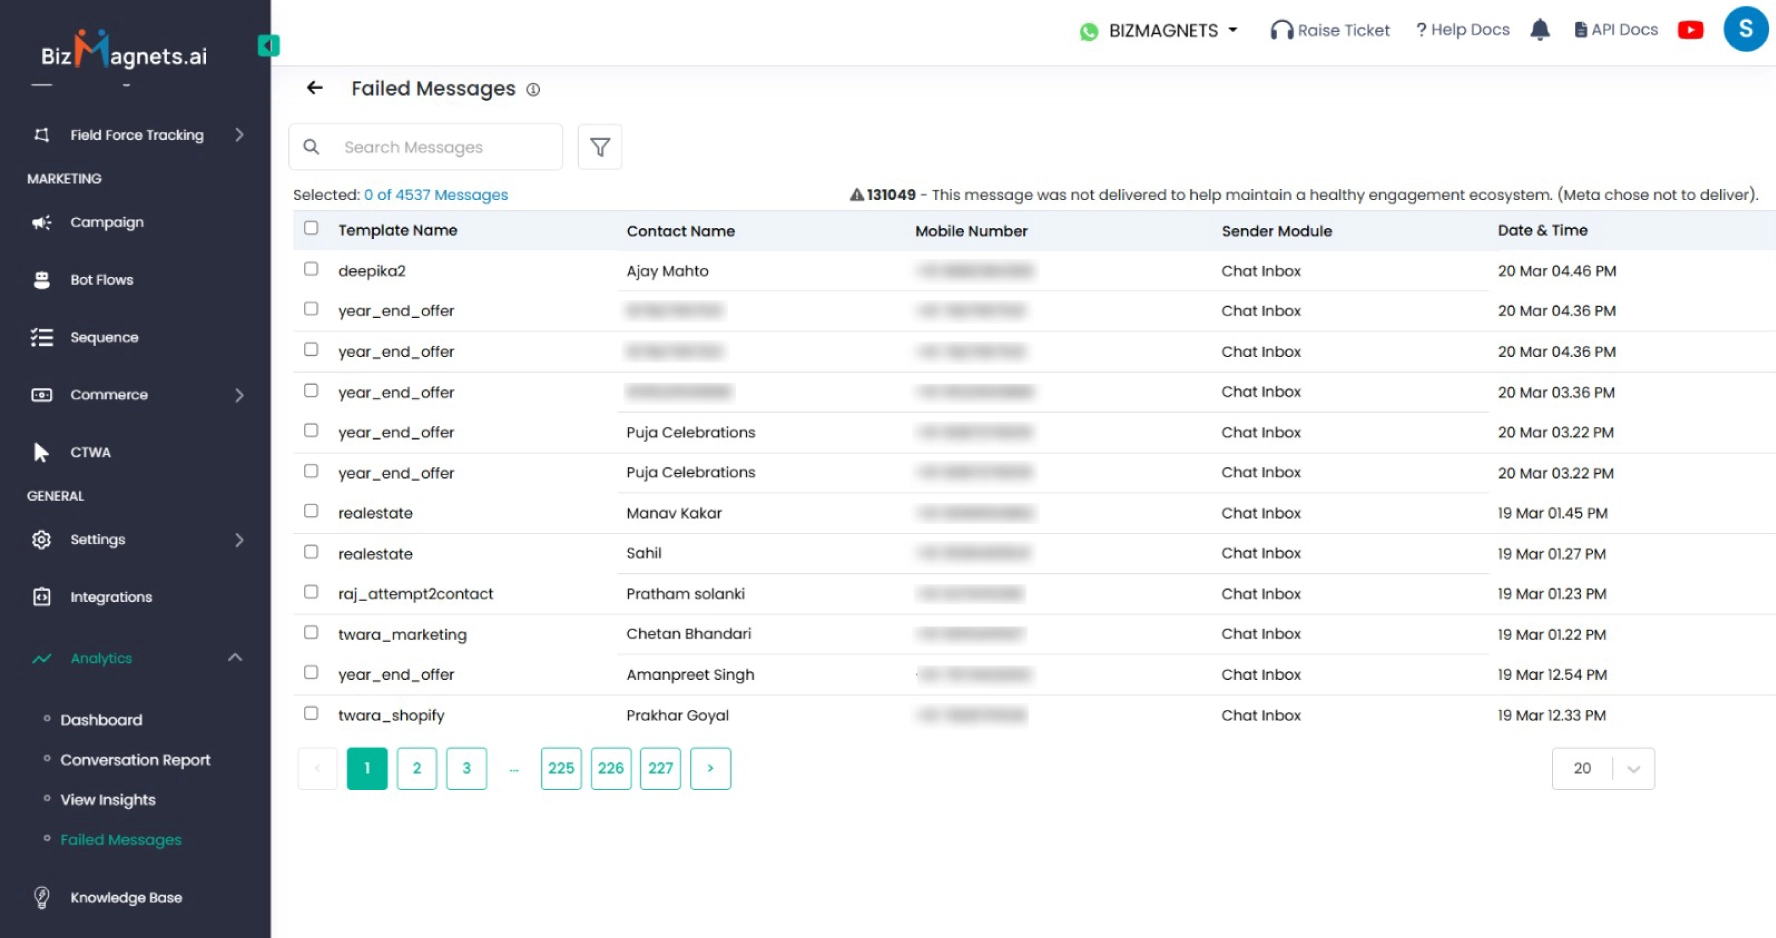Click the Integrations icon in sidebar
The height and width of the screenshot is (938, 1776).
tap(42, 597)
